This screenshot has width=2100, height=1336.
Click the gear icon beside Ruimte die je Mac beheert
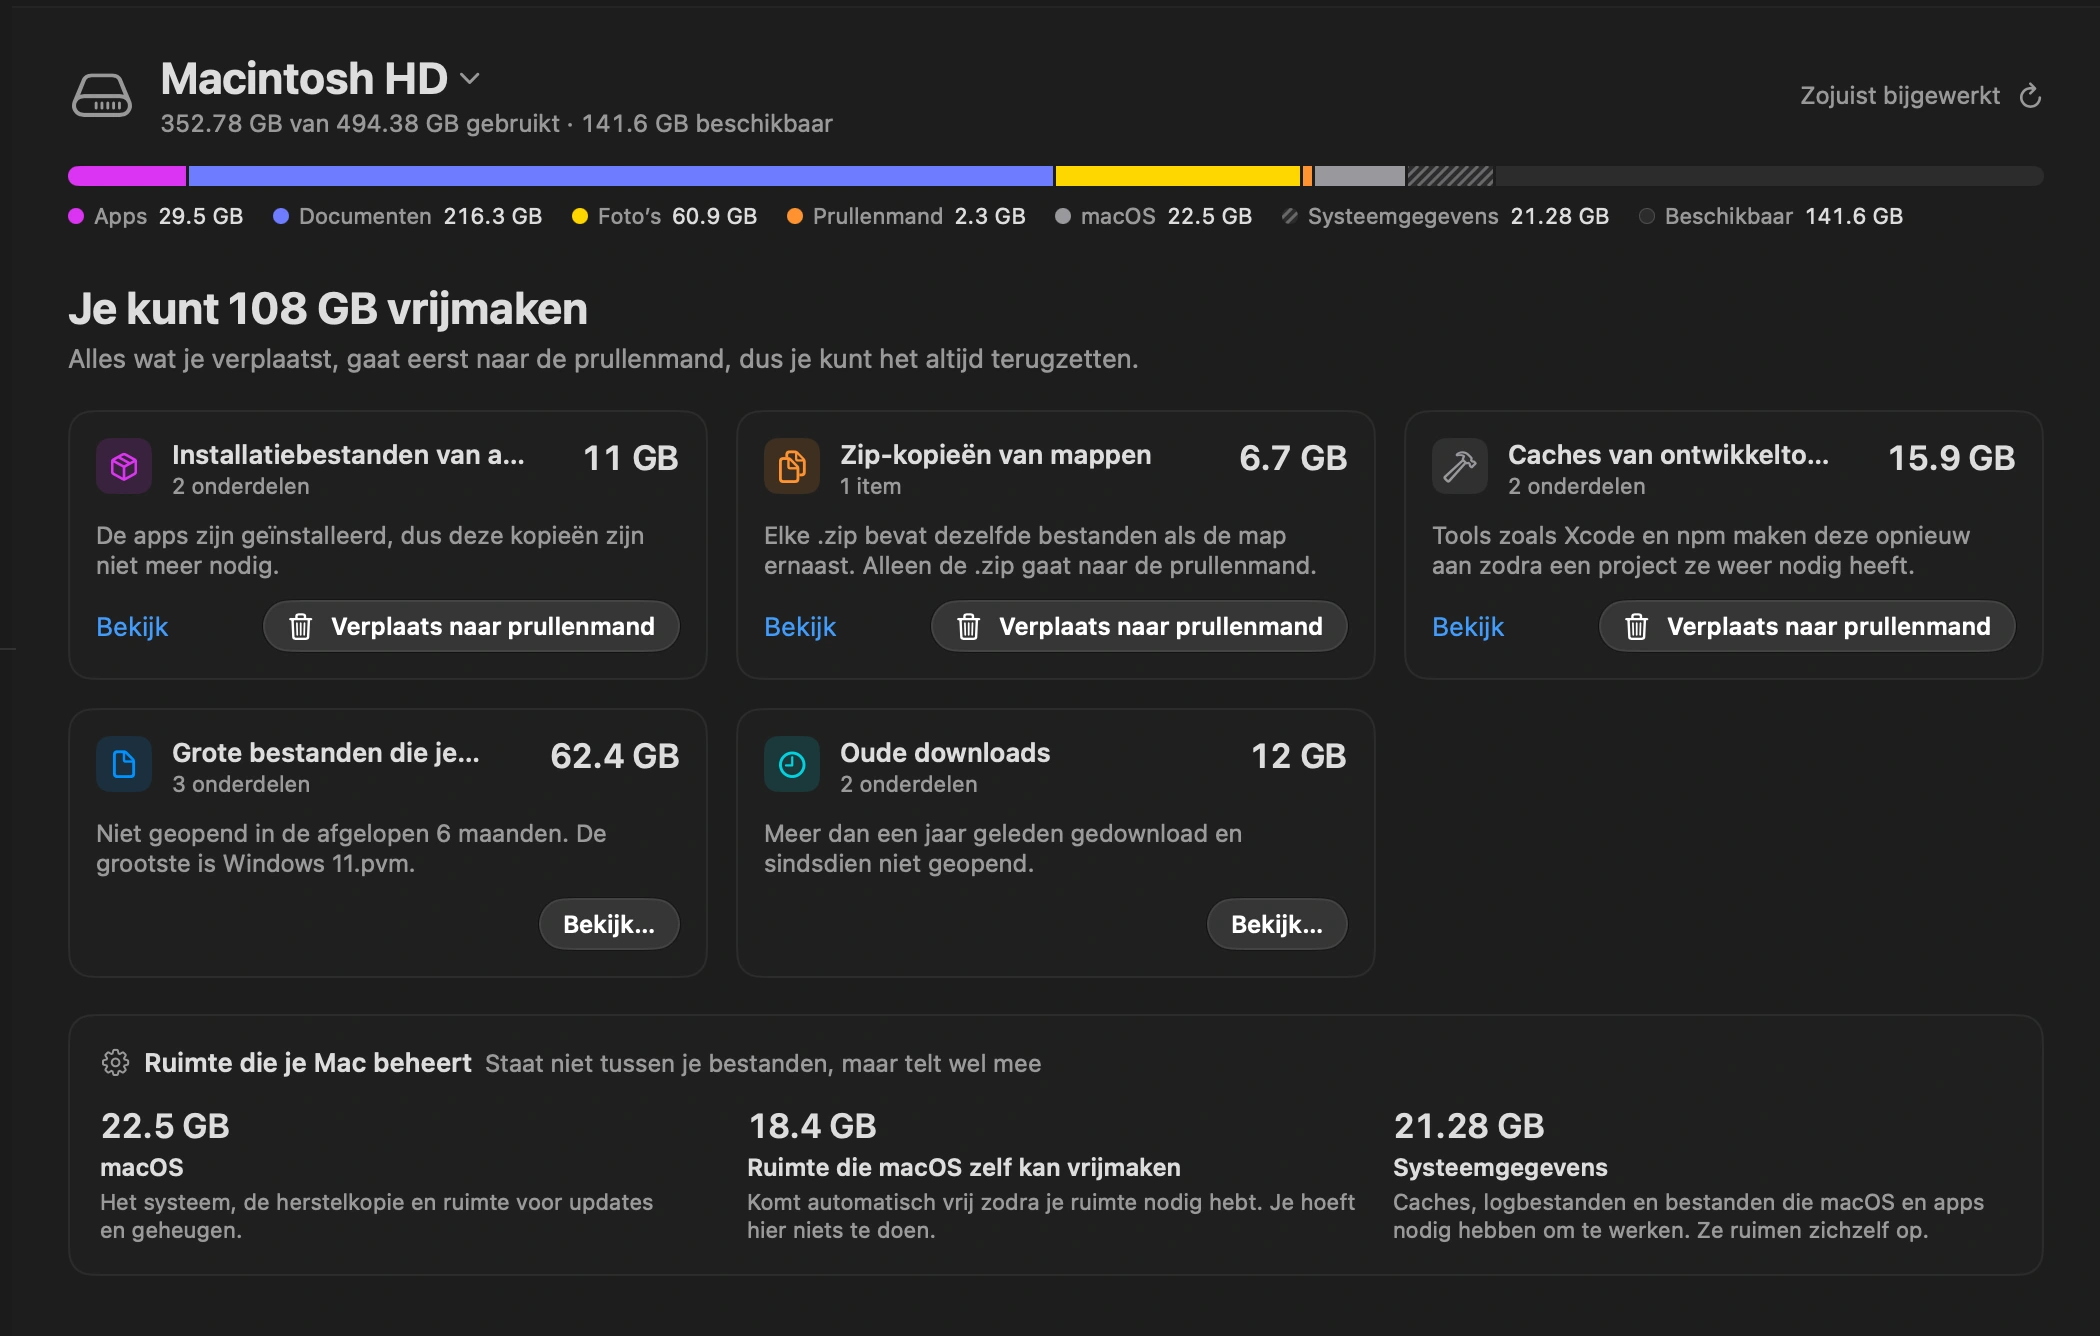[x=116, y=1062]
